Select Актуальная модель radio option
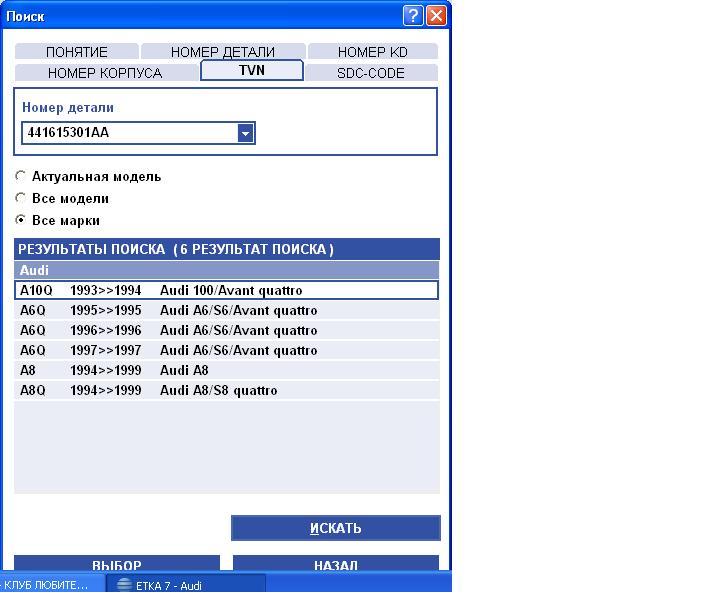Image resolution: width=717 pixels, height=592 pixels. (x=22, y=176)
